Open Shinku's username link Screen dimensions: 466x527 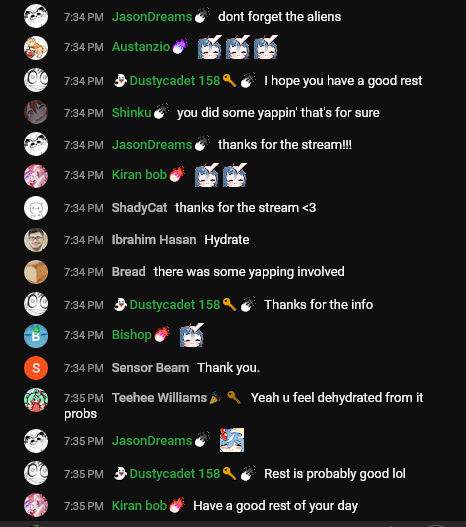click(131, 113)
